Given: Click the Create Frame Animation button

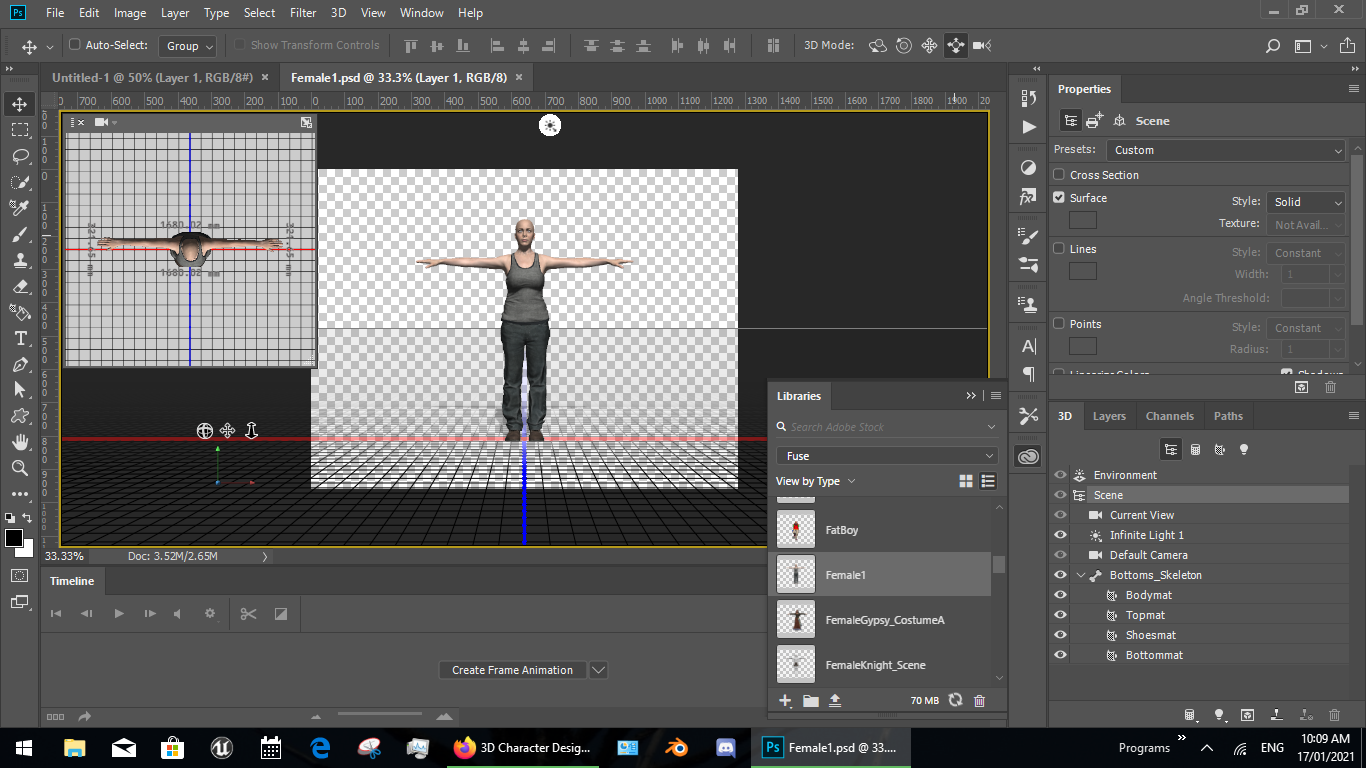Looking at the screenshot, I should pos(512,669).
